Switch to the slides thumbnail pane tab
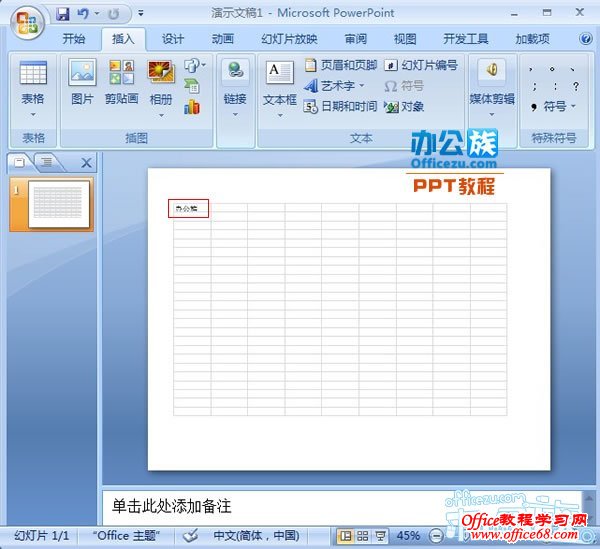This screenshot has width=600, height=549. [x=19, y=163]
